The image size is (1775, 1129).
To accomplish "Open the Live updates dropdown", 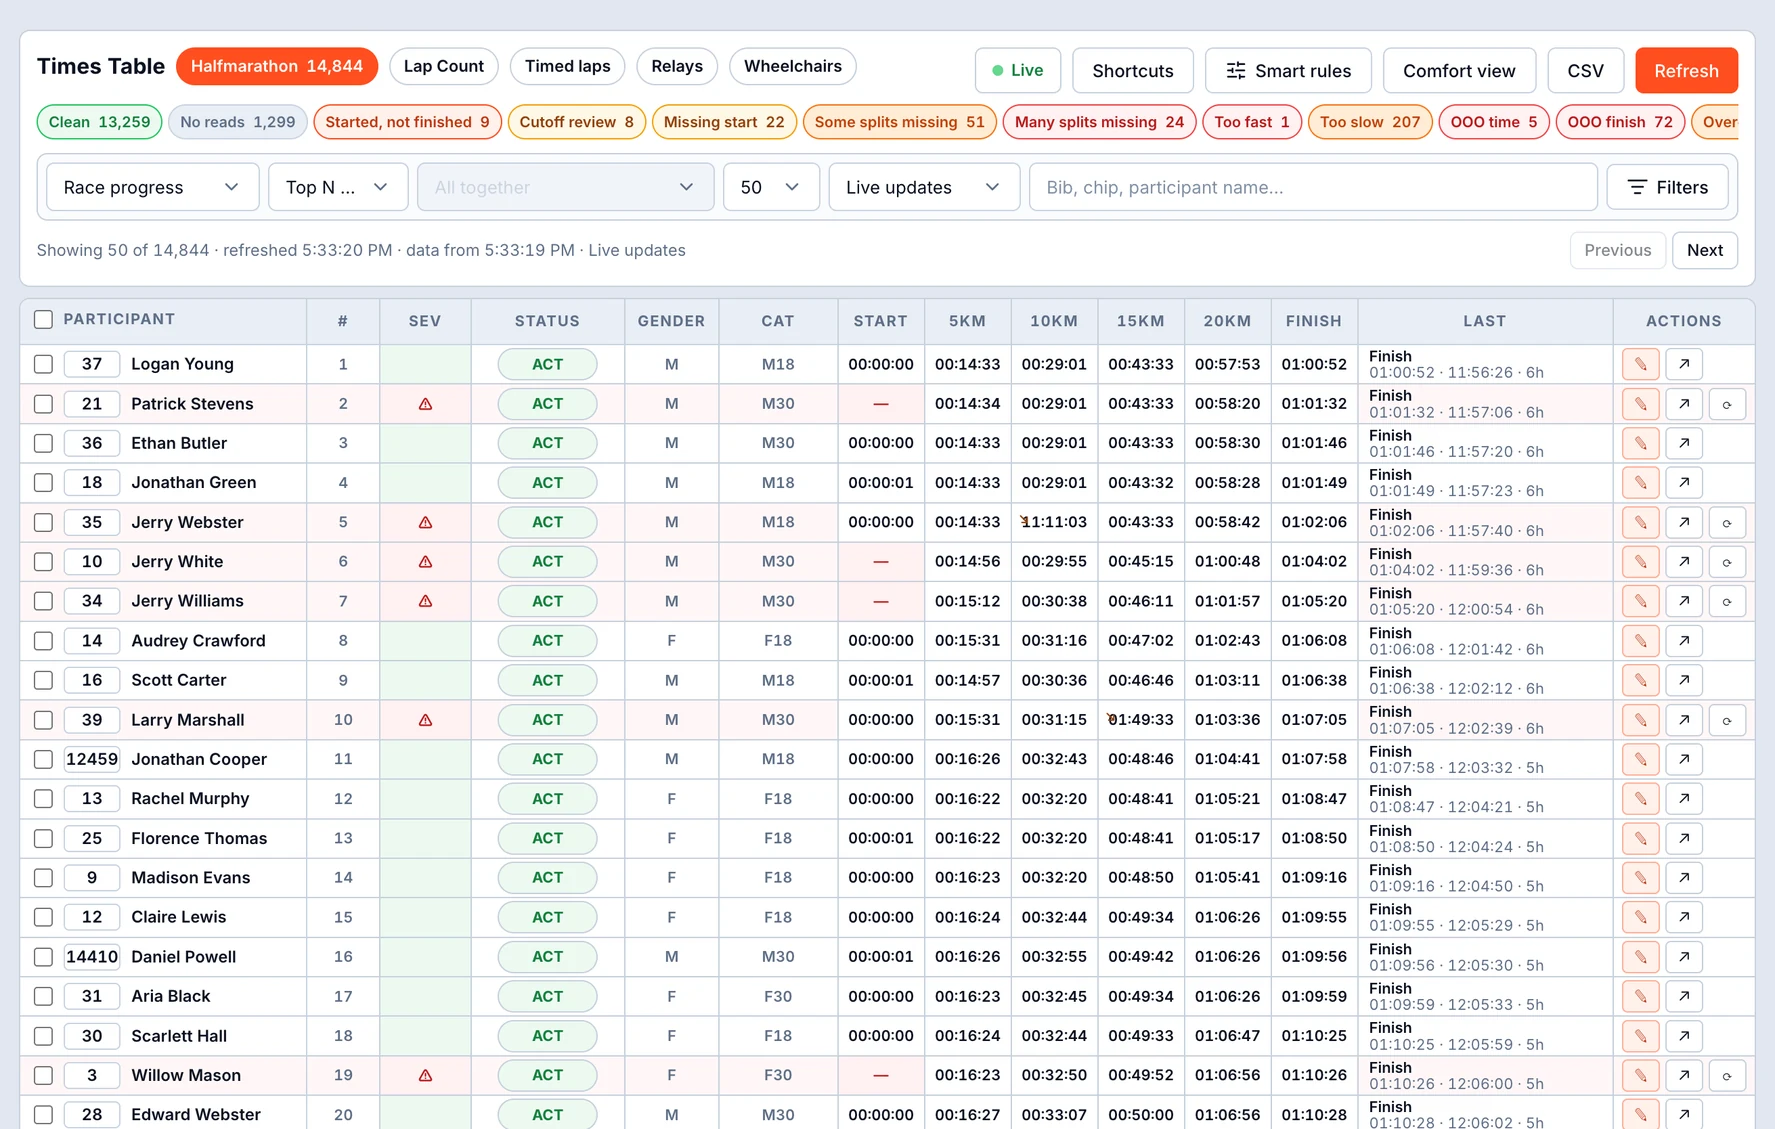I will [x=924, y=187].
